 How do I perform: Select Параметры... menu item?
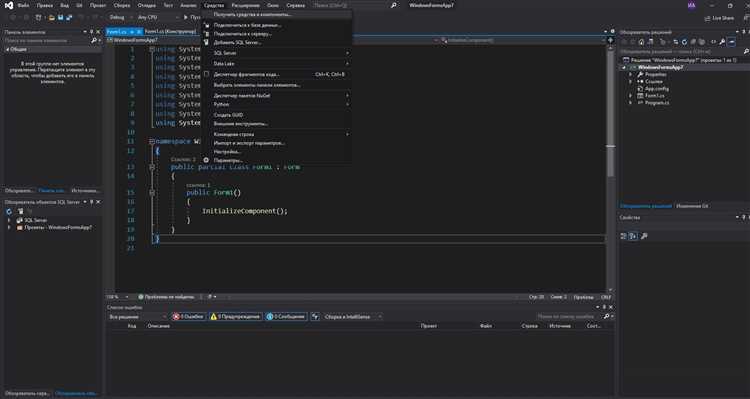pos(277,160)
